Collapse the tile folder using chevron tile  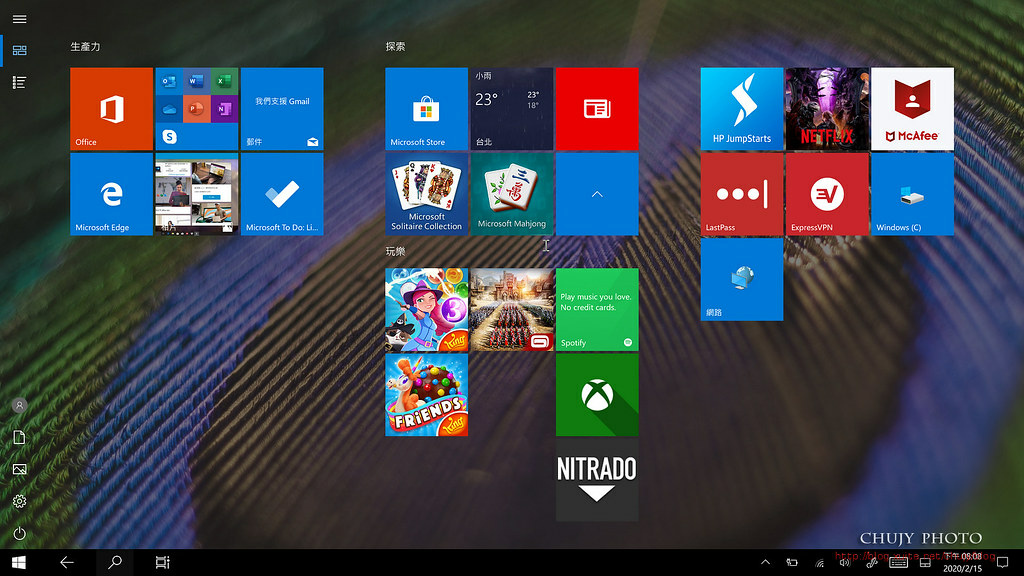click(597, 194)
